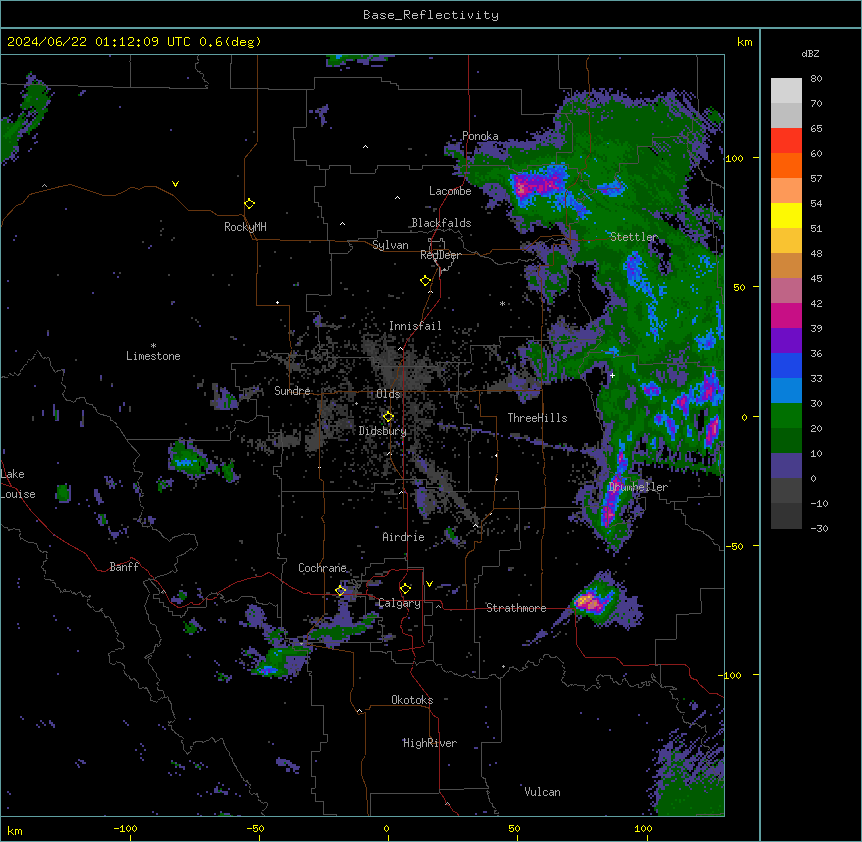Image resolution: width=862 pixels, height=842 pixels.
Task: Click the Base_Reflectivity title text
Action: (431, 15)
